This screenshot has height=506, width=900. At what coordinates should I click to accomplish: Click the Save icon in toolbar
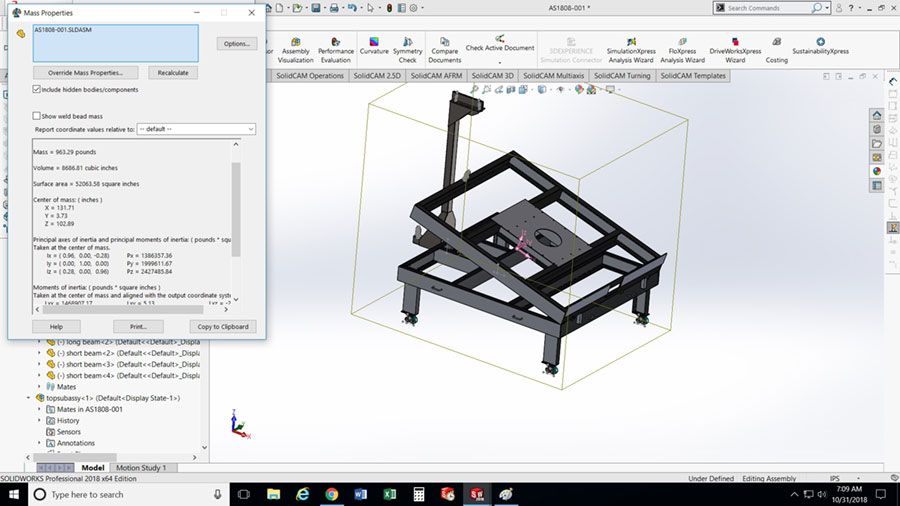coord(316,8)
